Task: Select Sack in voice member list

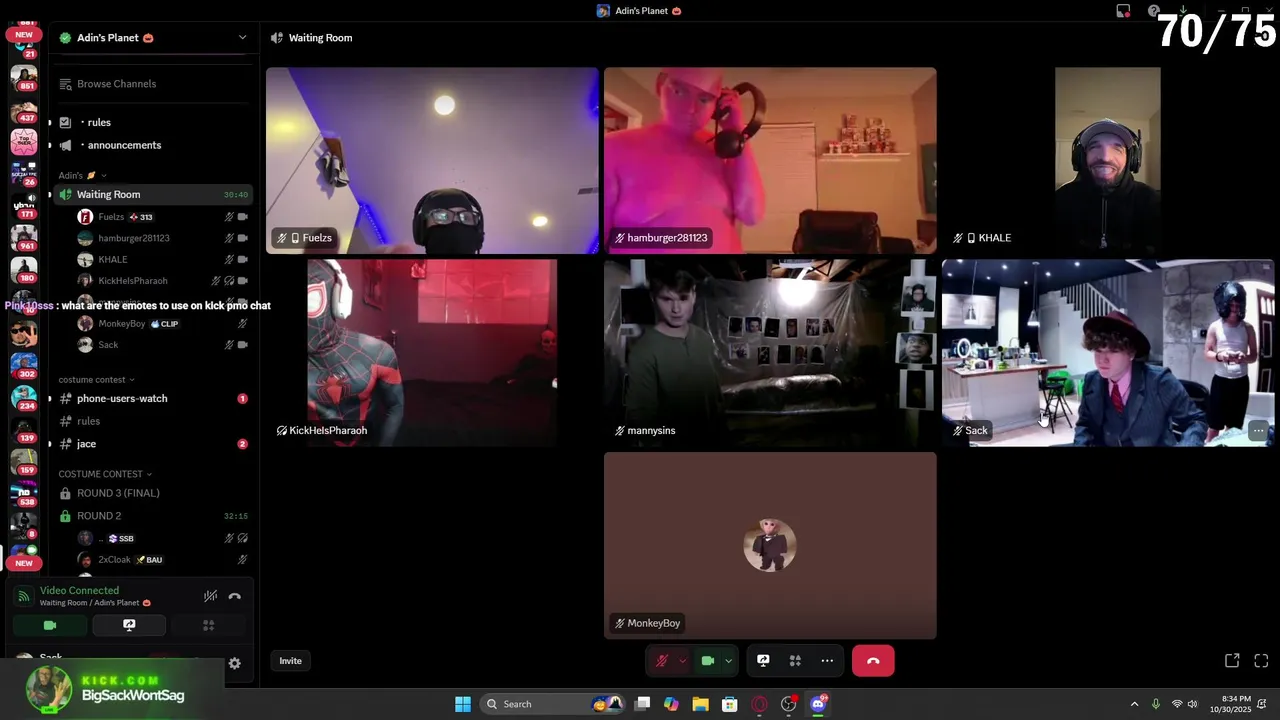Action: coord(162,345)
